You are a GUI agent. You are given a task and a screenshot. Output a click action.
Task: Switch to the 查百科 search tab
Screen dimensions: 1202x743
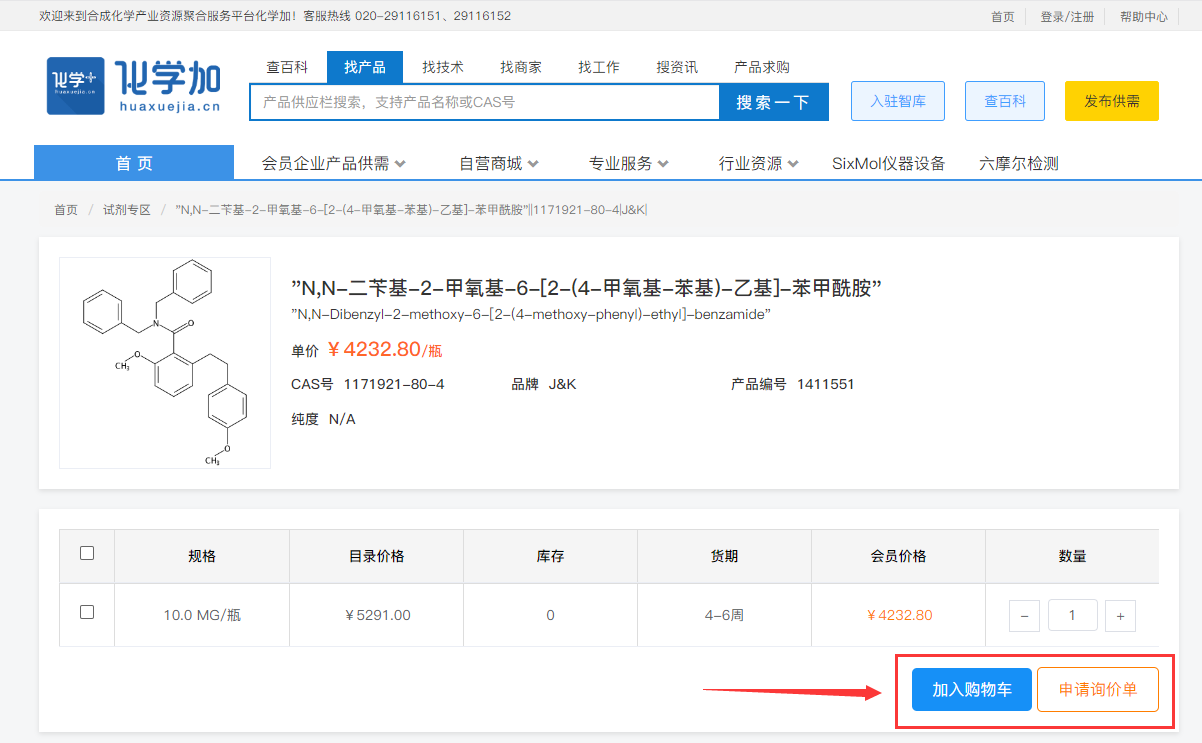pyautogui.click(x=287, y=67)
